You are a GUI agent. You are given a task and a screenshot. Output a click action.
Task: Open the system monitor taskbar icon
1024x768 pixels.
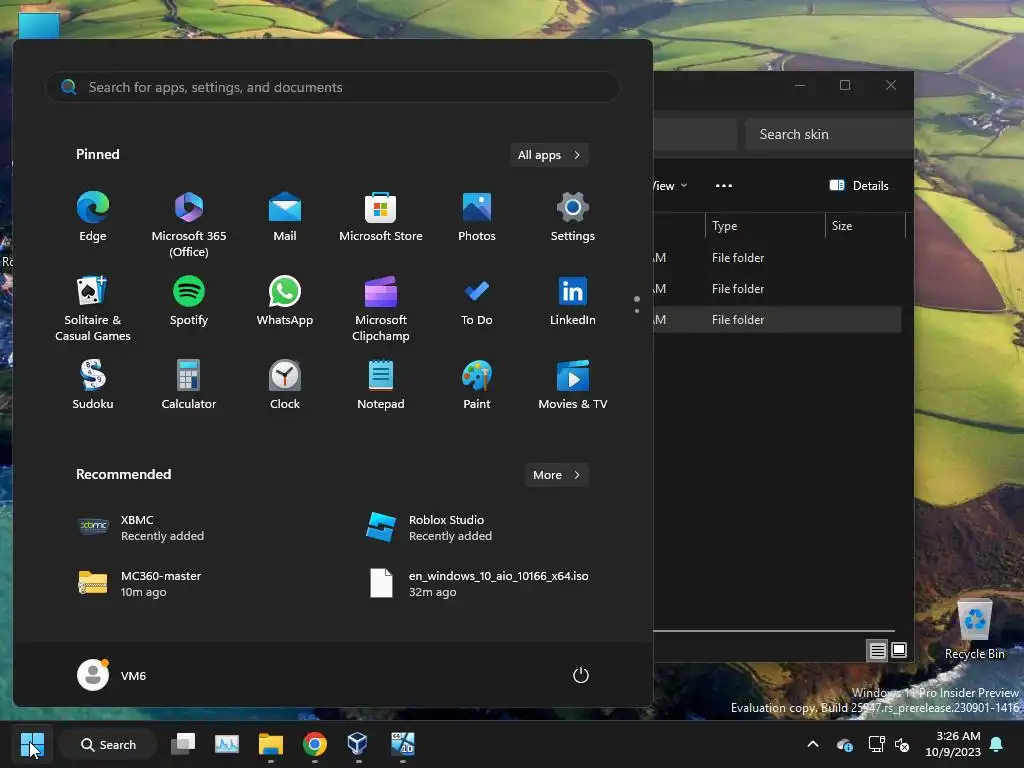coord(227,744)
